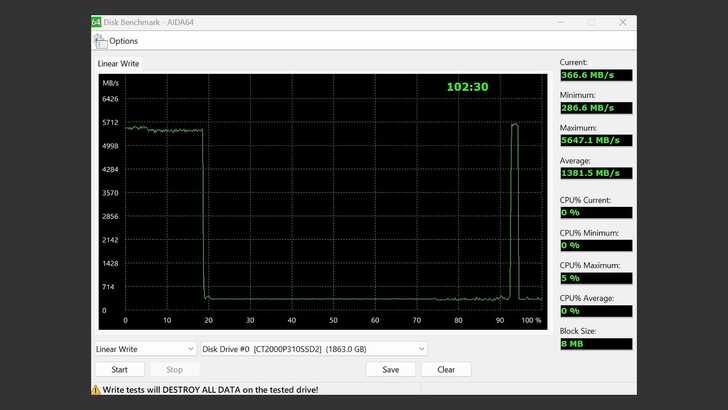Maximize the Disk Benchmark window

(x=591, y=22)
